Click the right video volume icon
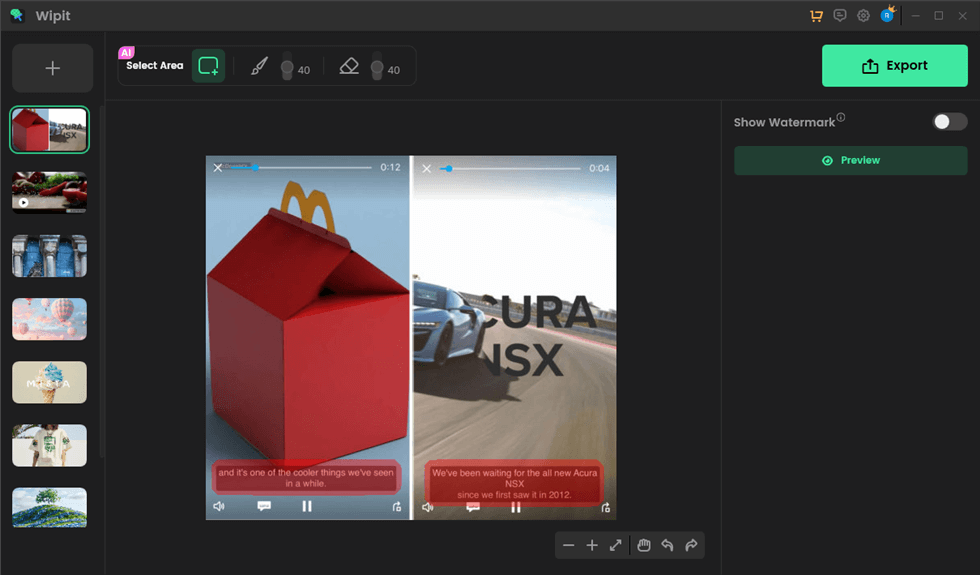 coord(428,507)
